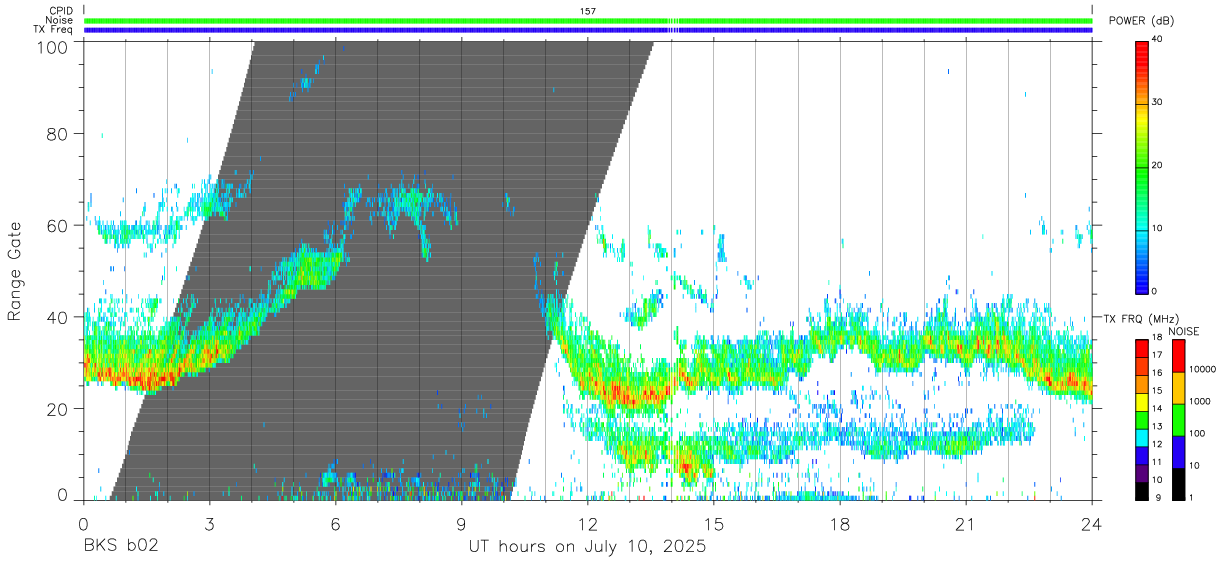Click the TX frequency legend label 9
The height and width of the screenshot is (567, 1228).
pos(1156,497)
